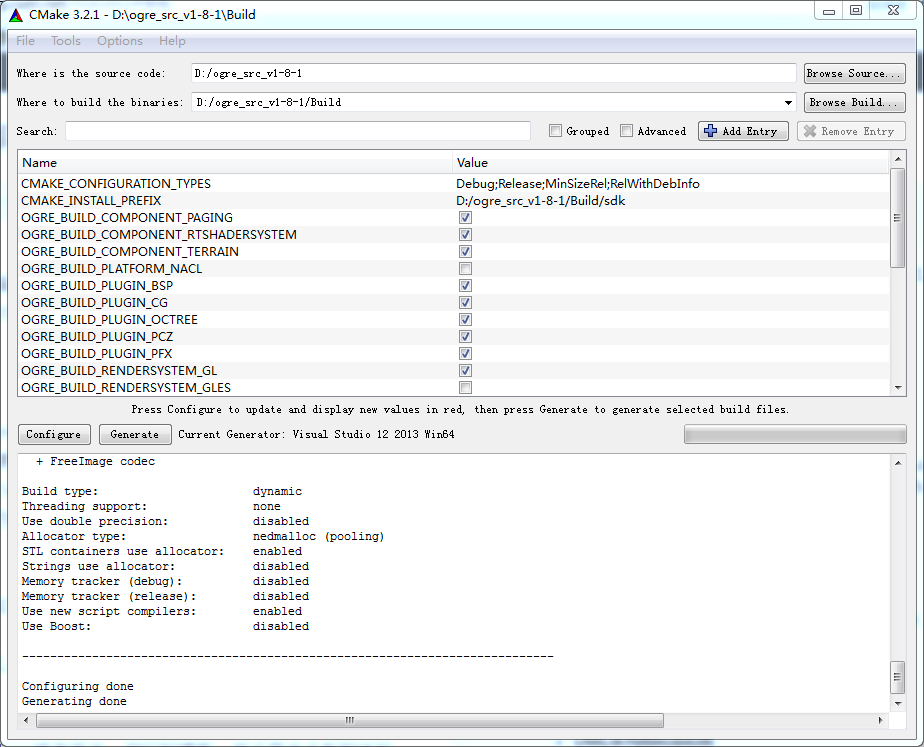924x747 pixels.
Task: Click the blue plus Add Entry icon
Action: [711, 131]
